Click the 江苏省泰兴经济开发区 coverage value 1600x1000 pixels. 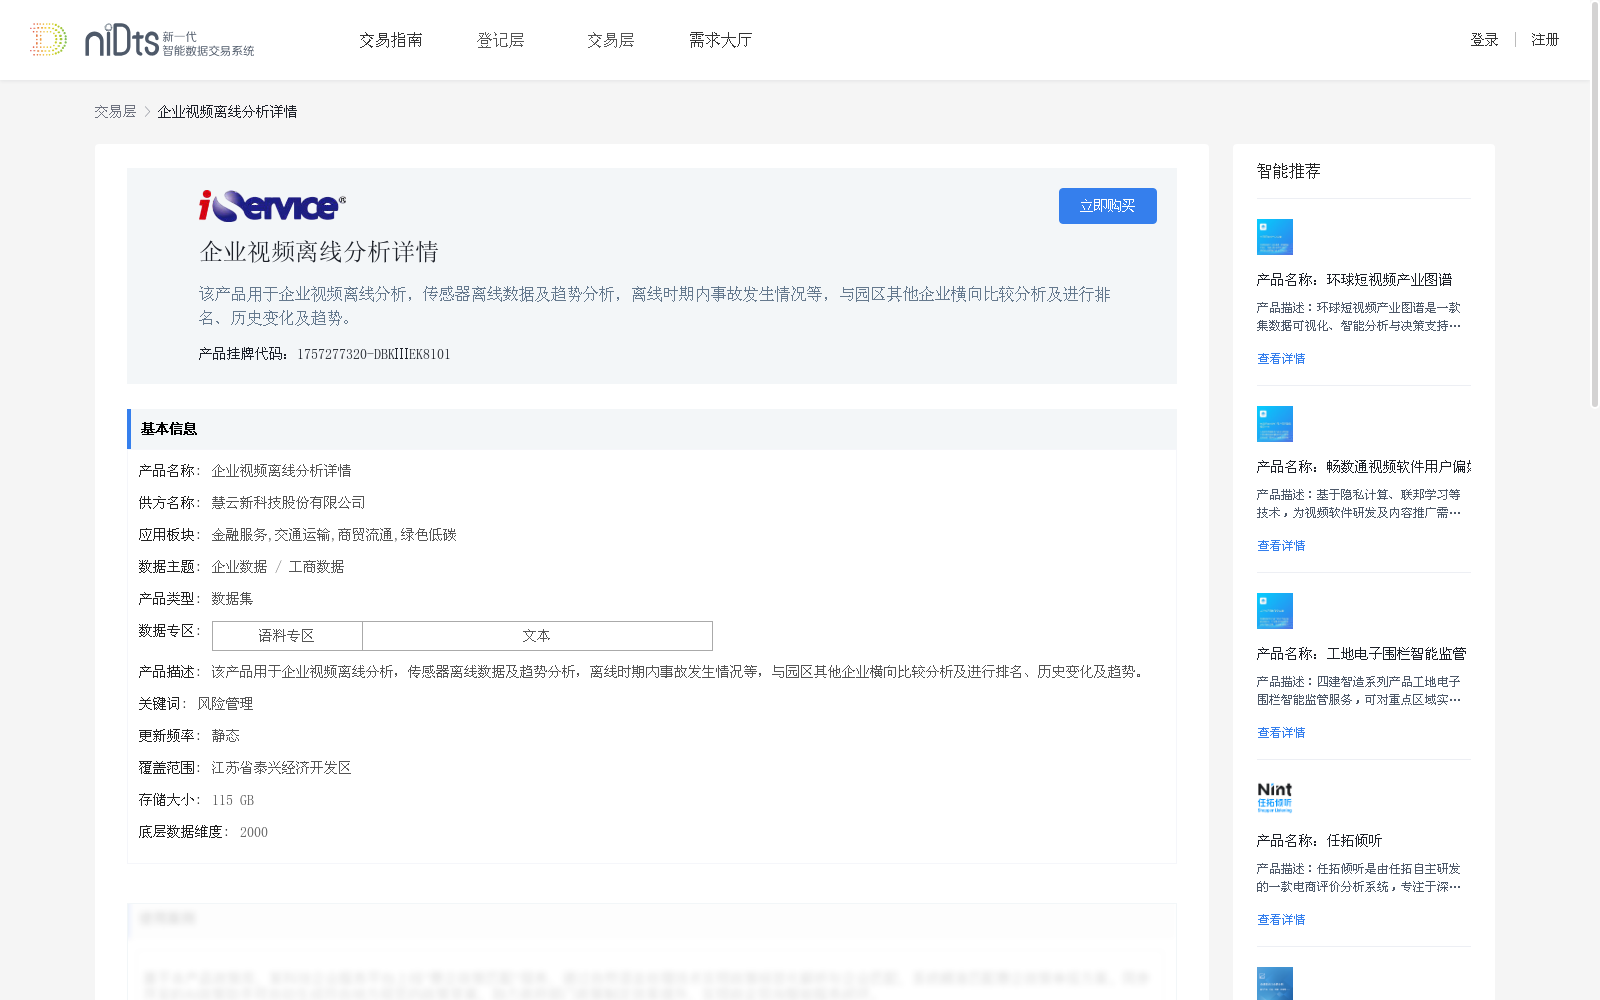(x=281, y=768)
